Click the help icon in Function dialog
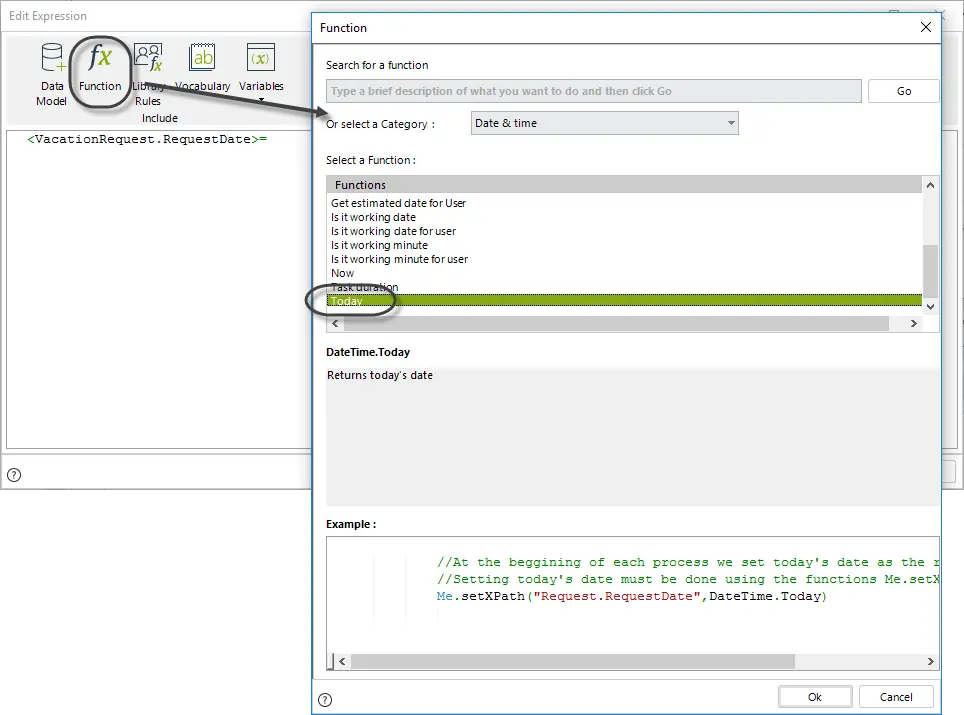The image size is (964, 715). pos(325,700)
